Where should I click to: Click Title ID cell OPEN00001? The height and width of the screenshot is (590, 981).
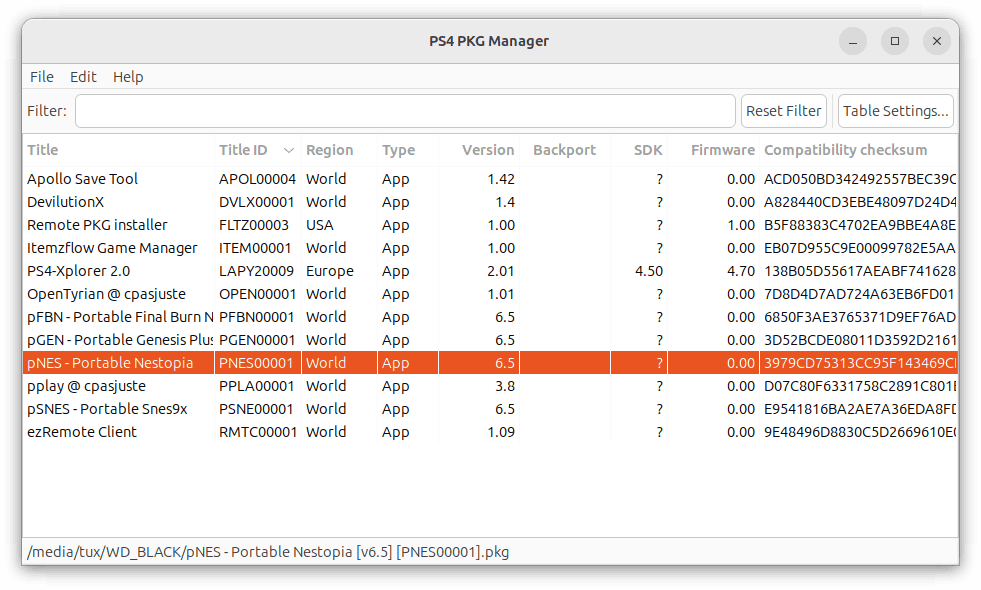point(257,294)
